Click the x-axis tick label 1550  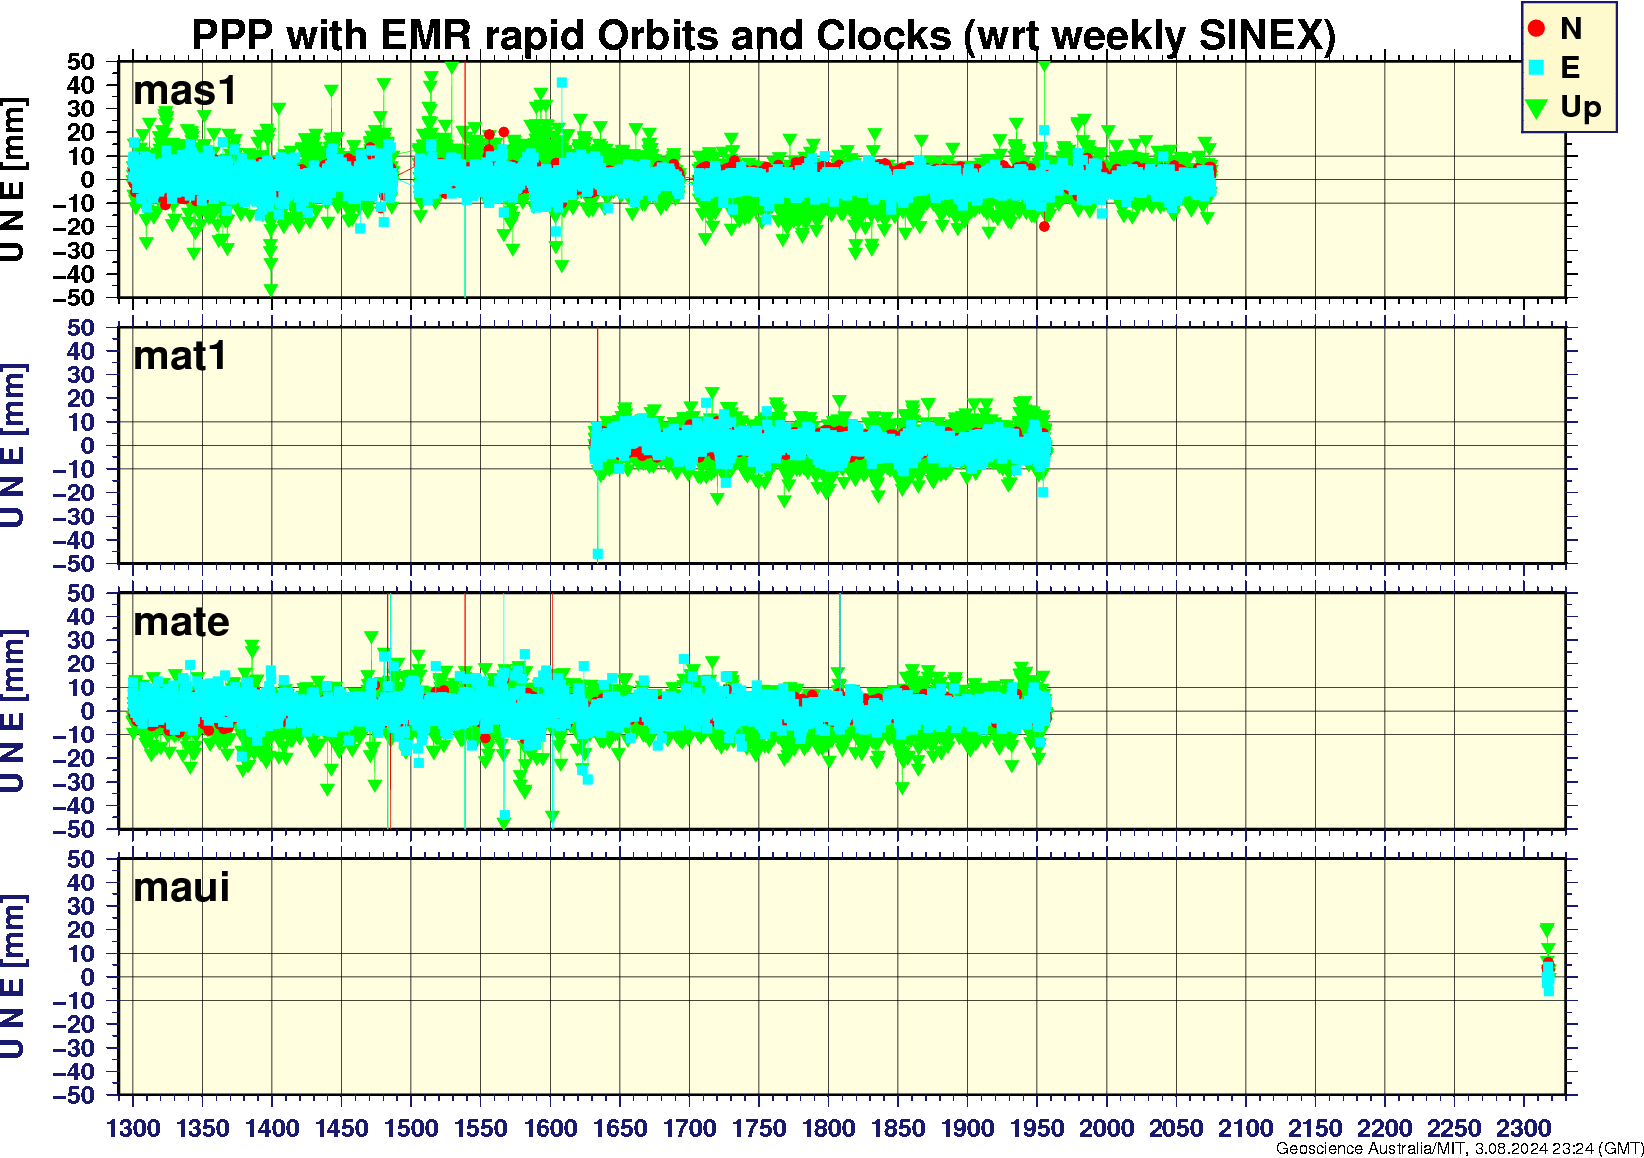[x=481, y=1128]
